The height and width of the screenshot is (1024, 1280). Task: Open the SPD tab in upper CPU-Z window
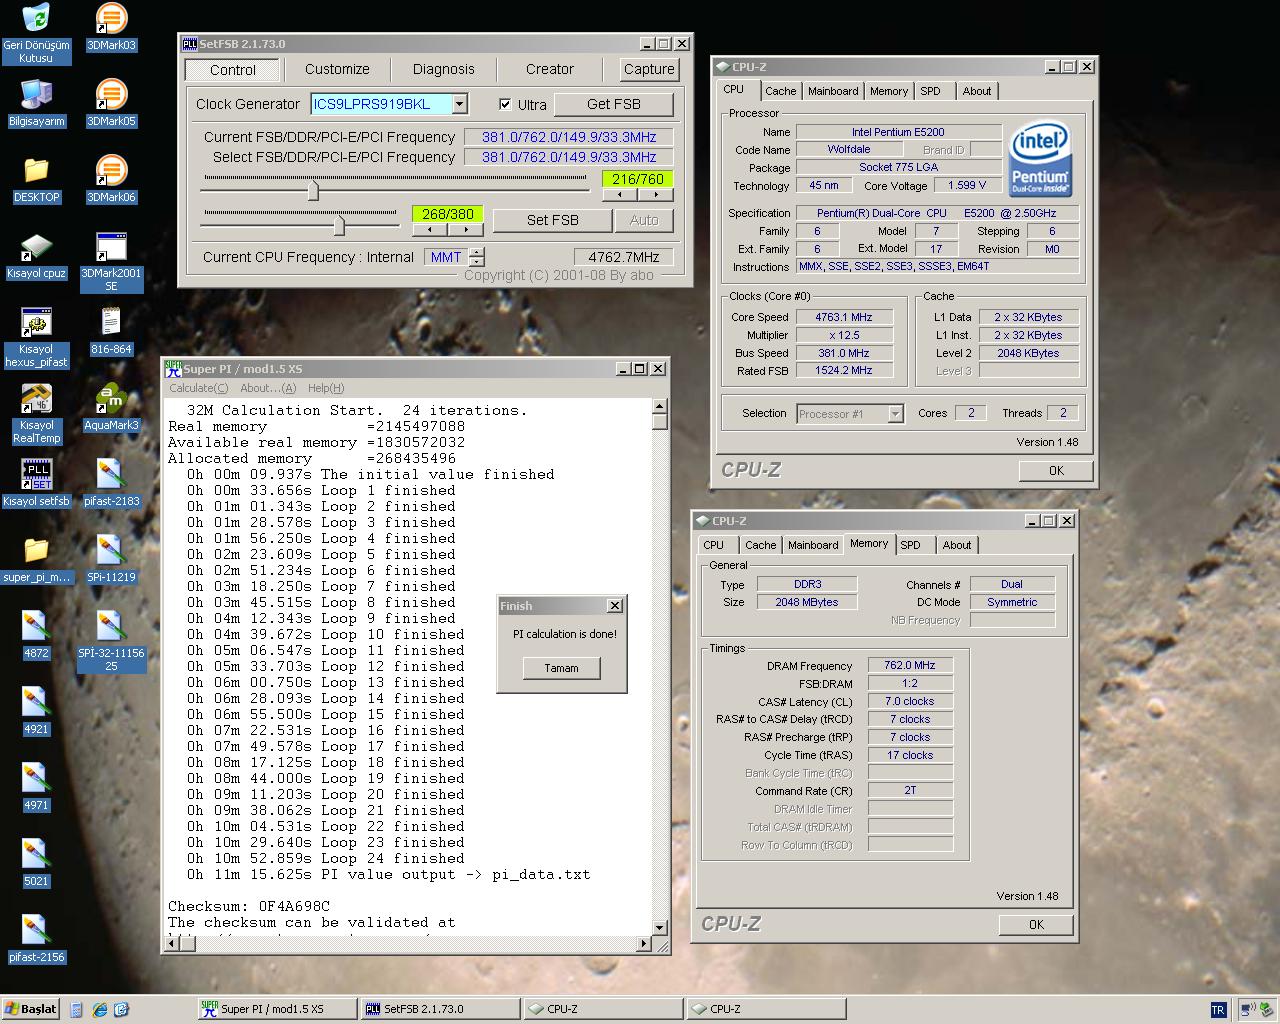tap(930, 91)
